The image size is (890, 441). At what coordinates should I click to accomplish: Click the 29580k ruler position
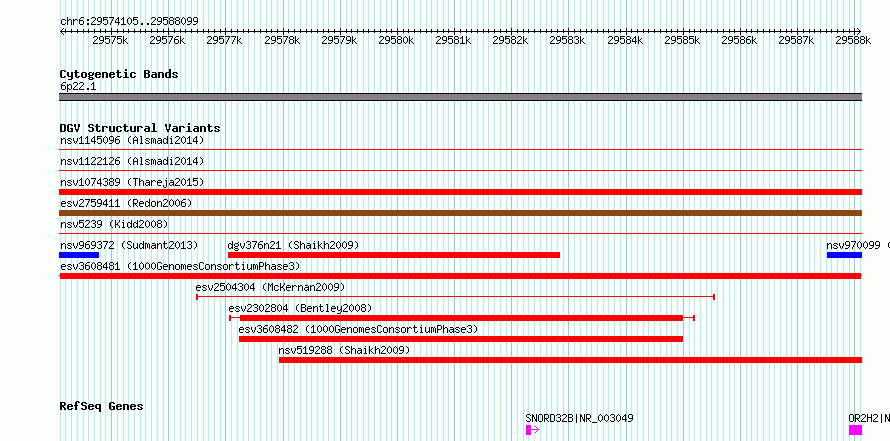pyautogui.click(x=396, y=40)
